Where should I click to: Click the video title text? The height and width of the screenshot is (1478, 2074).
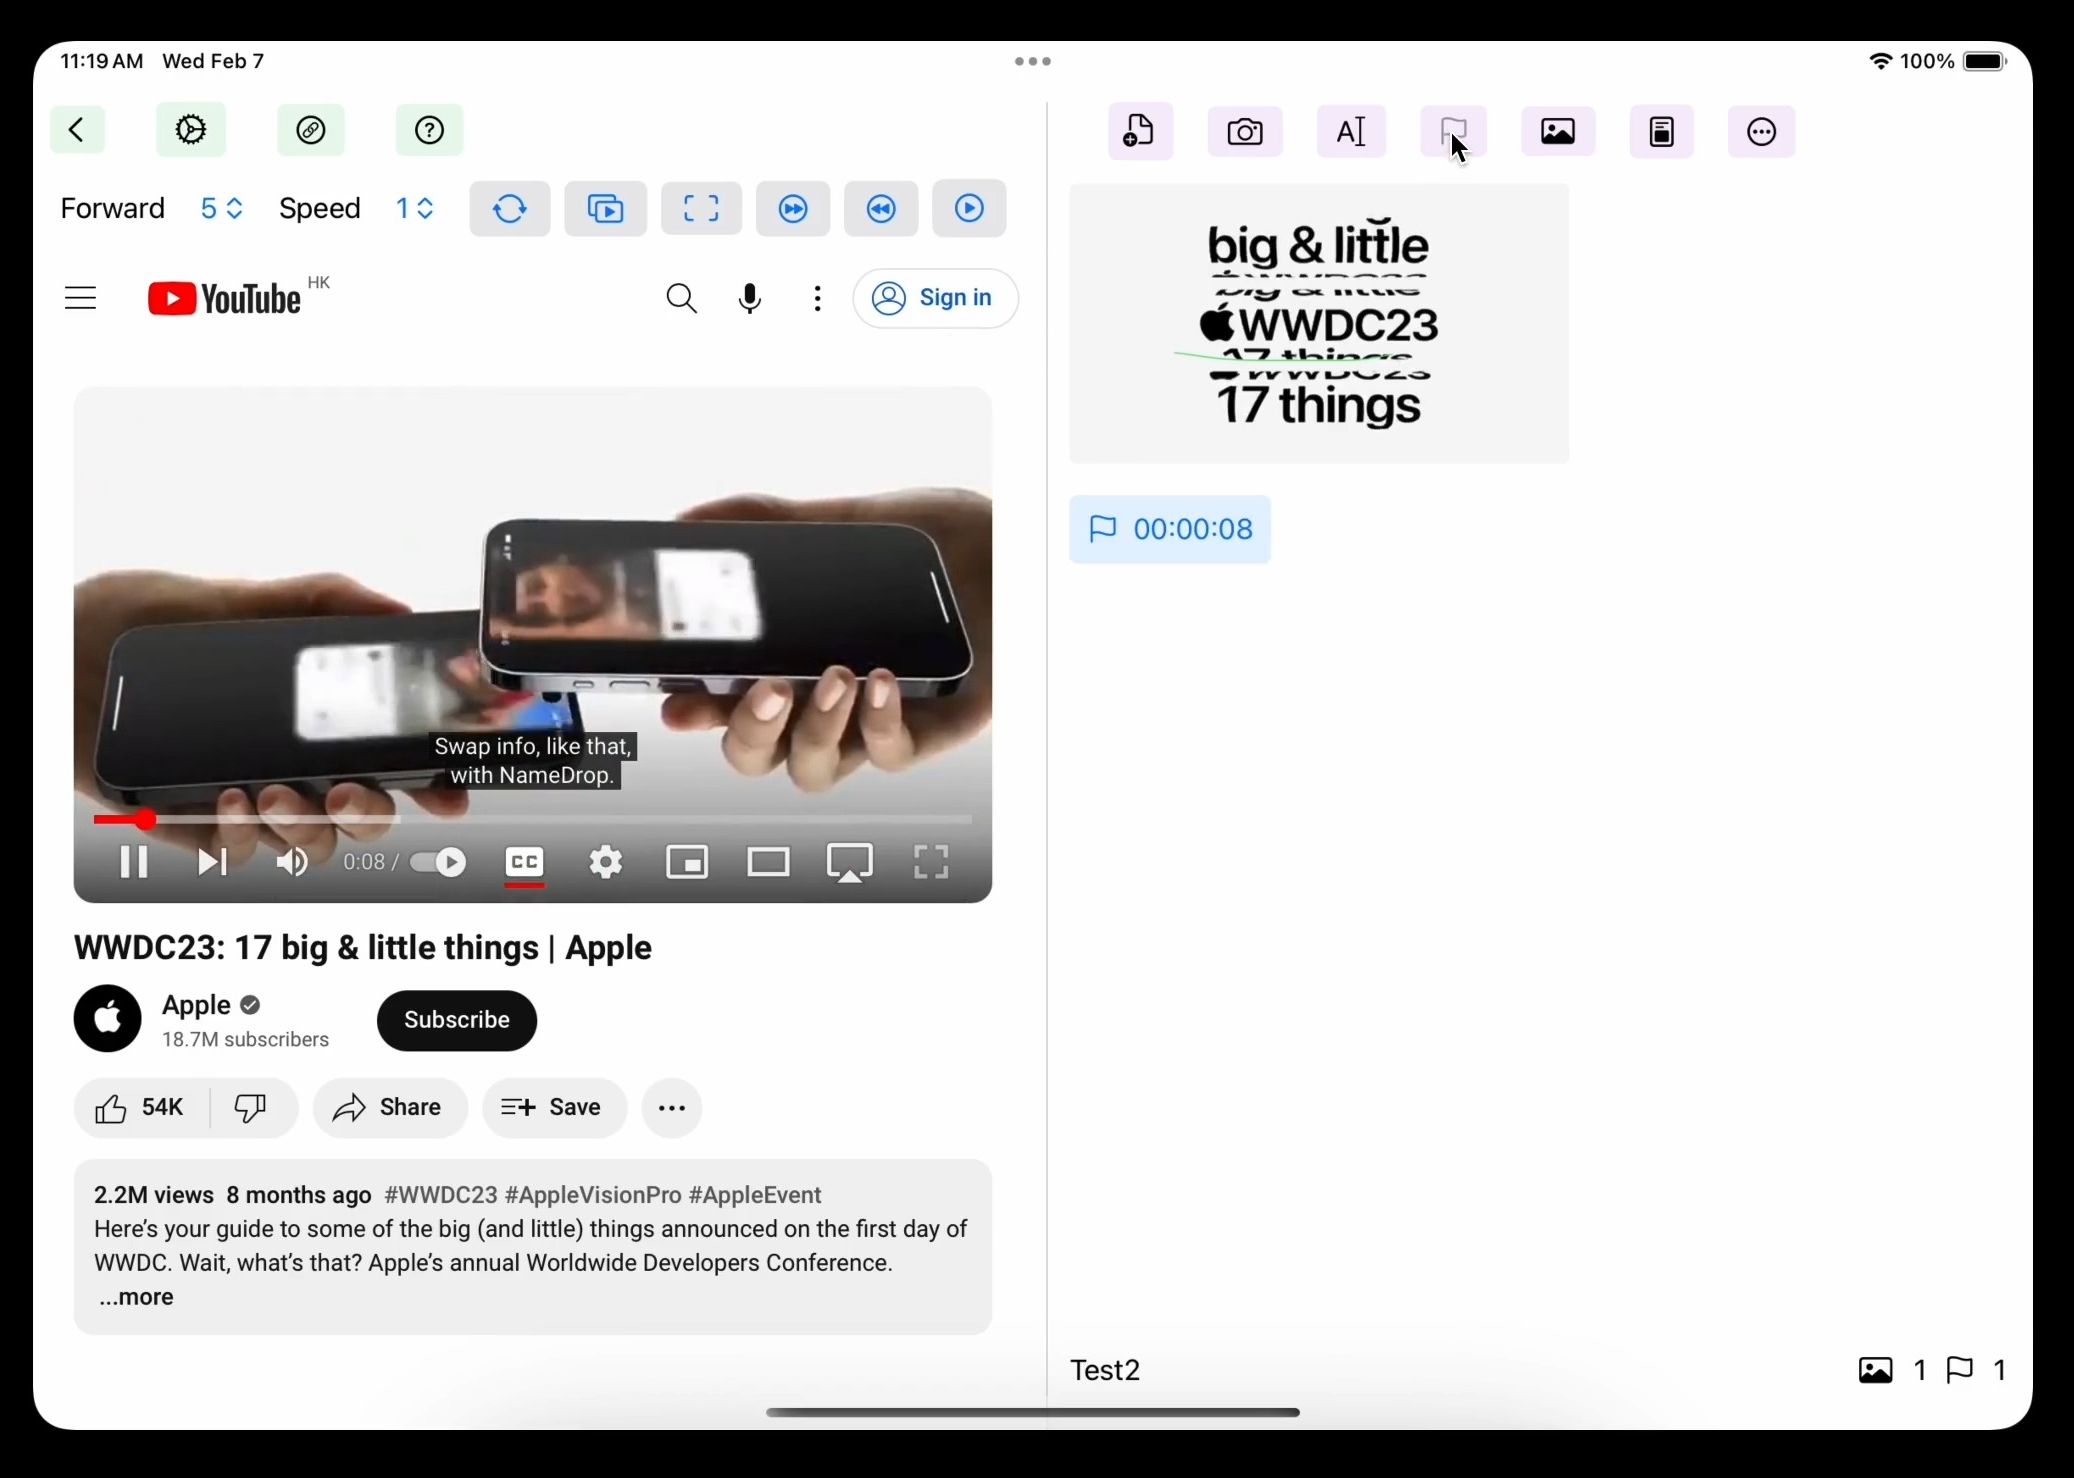[363, 949]
